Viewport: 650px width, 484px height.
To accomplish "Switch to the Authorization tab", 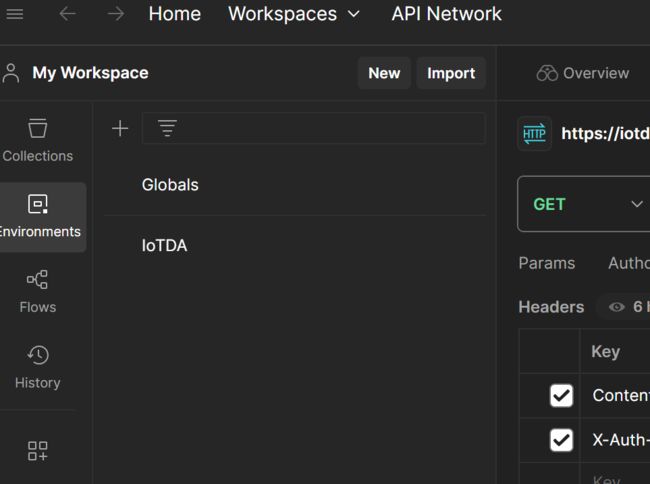I will (x=629, y=263).
